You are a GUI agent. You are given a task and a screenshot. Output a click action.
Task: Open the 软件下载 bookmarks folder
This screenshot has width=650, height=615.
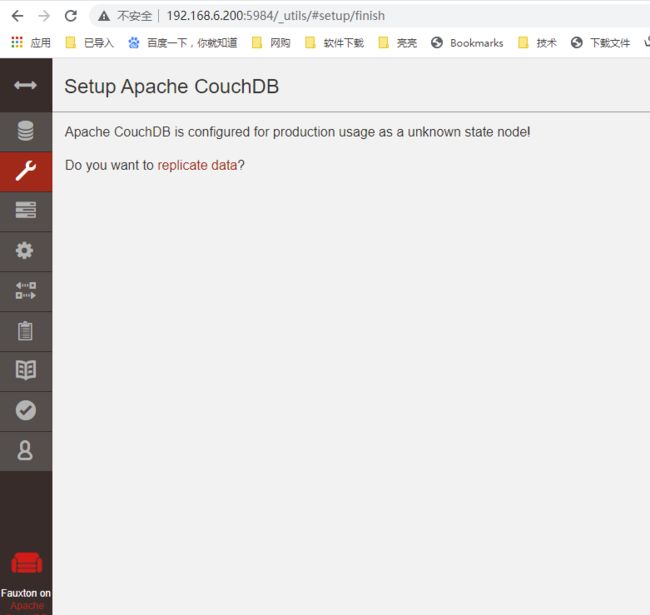coord(334,43)
